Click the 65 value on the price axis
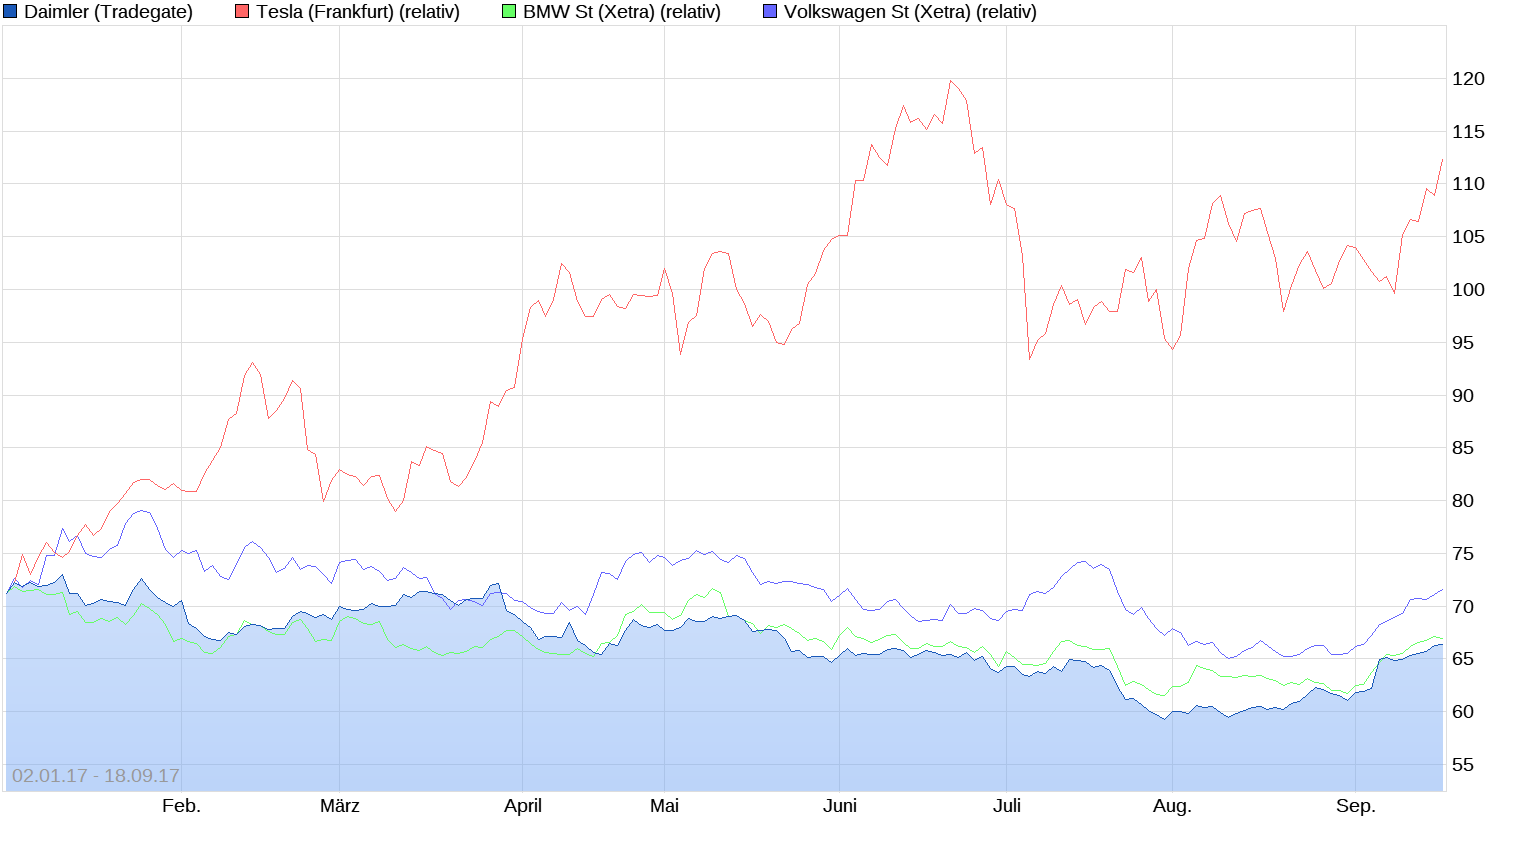The height and width of the screenshot is (855, 1520). [1463, 659]
